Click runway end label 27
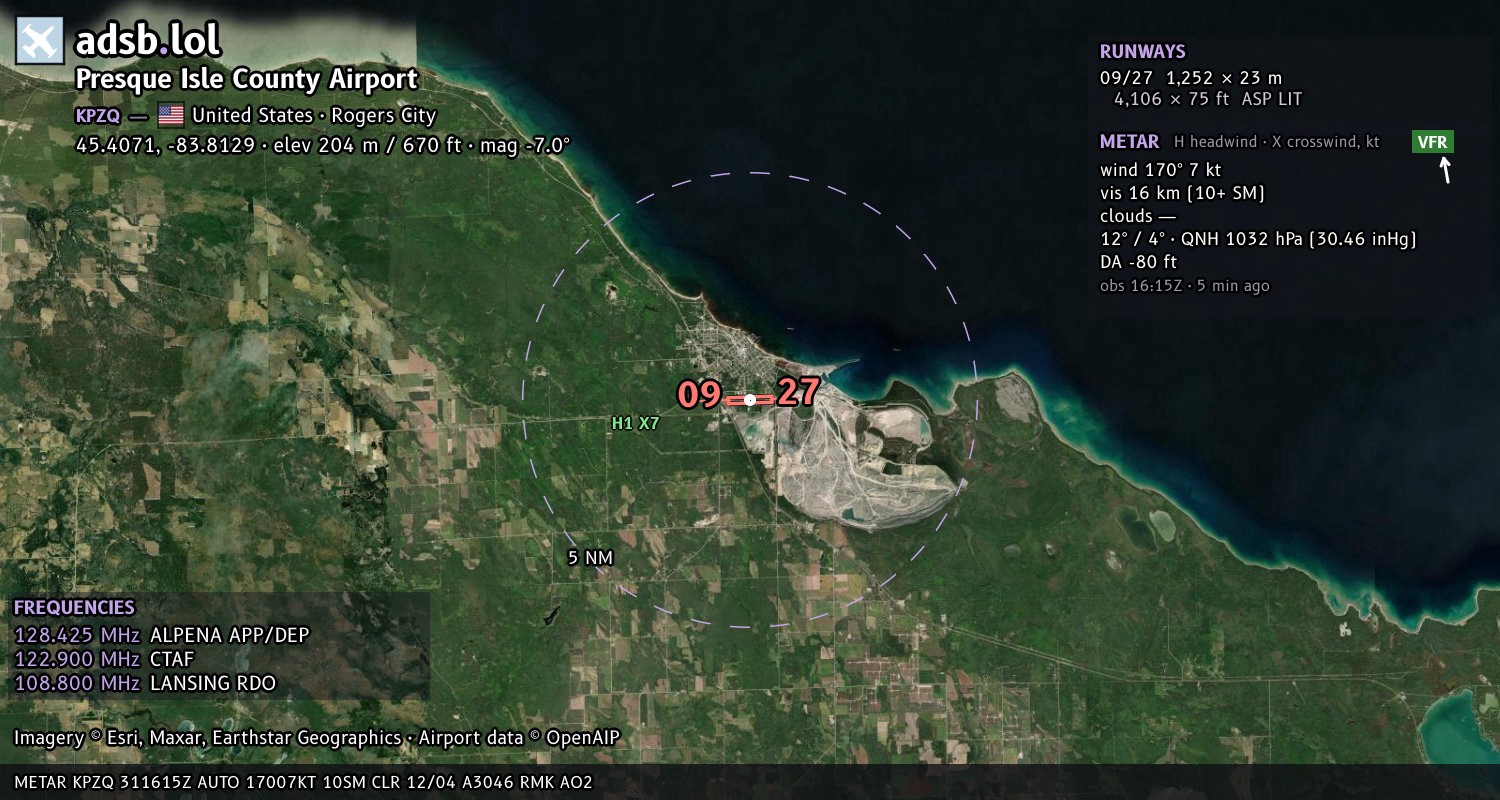Image resolution: width=1500 pixels, height=800 pixels. pos(798,392)
